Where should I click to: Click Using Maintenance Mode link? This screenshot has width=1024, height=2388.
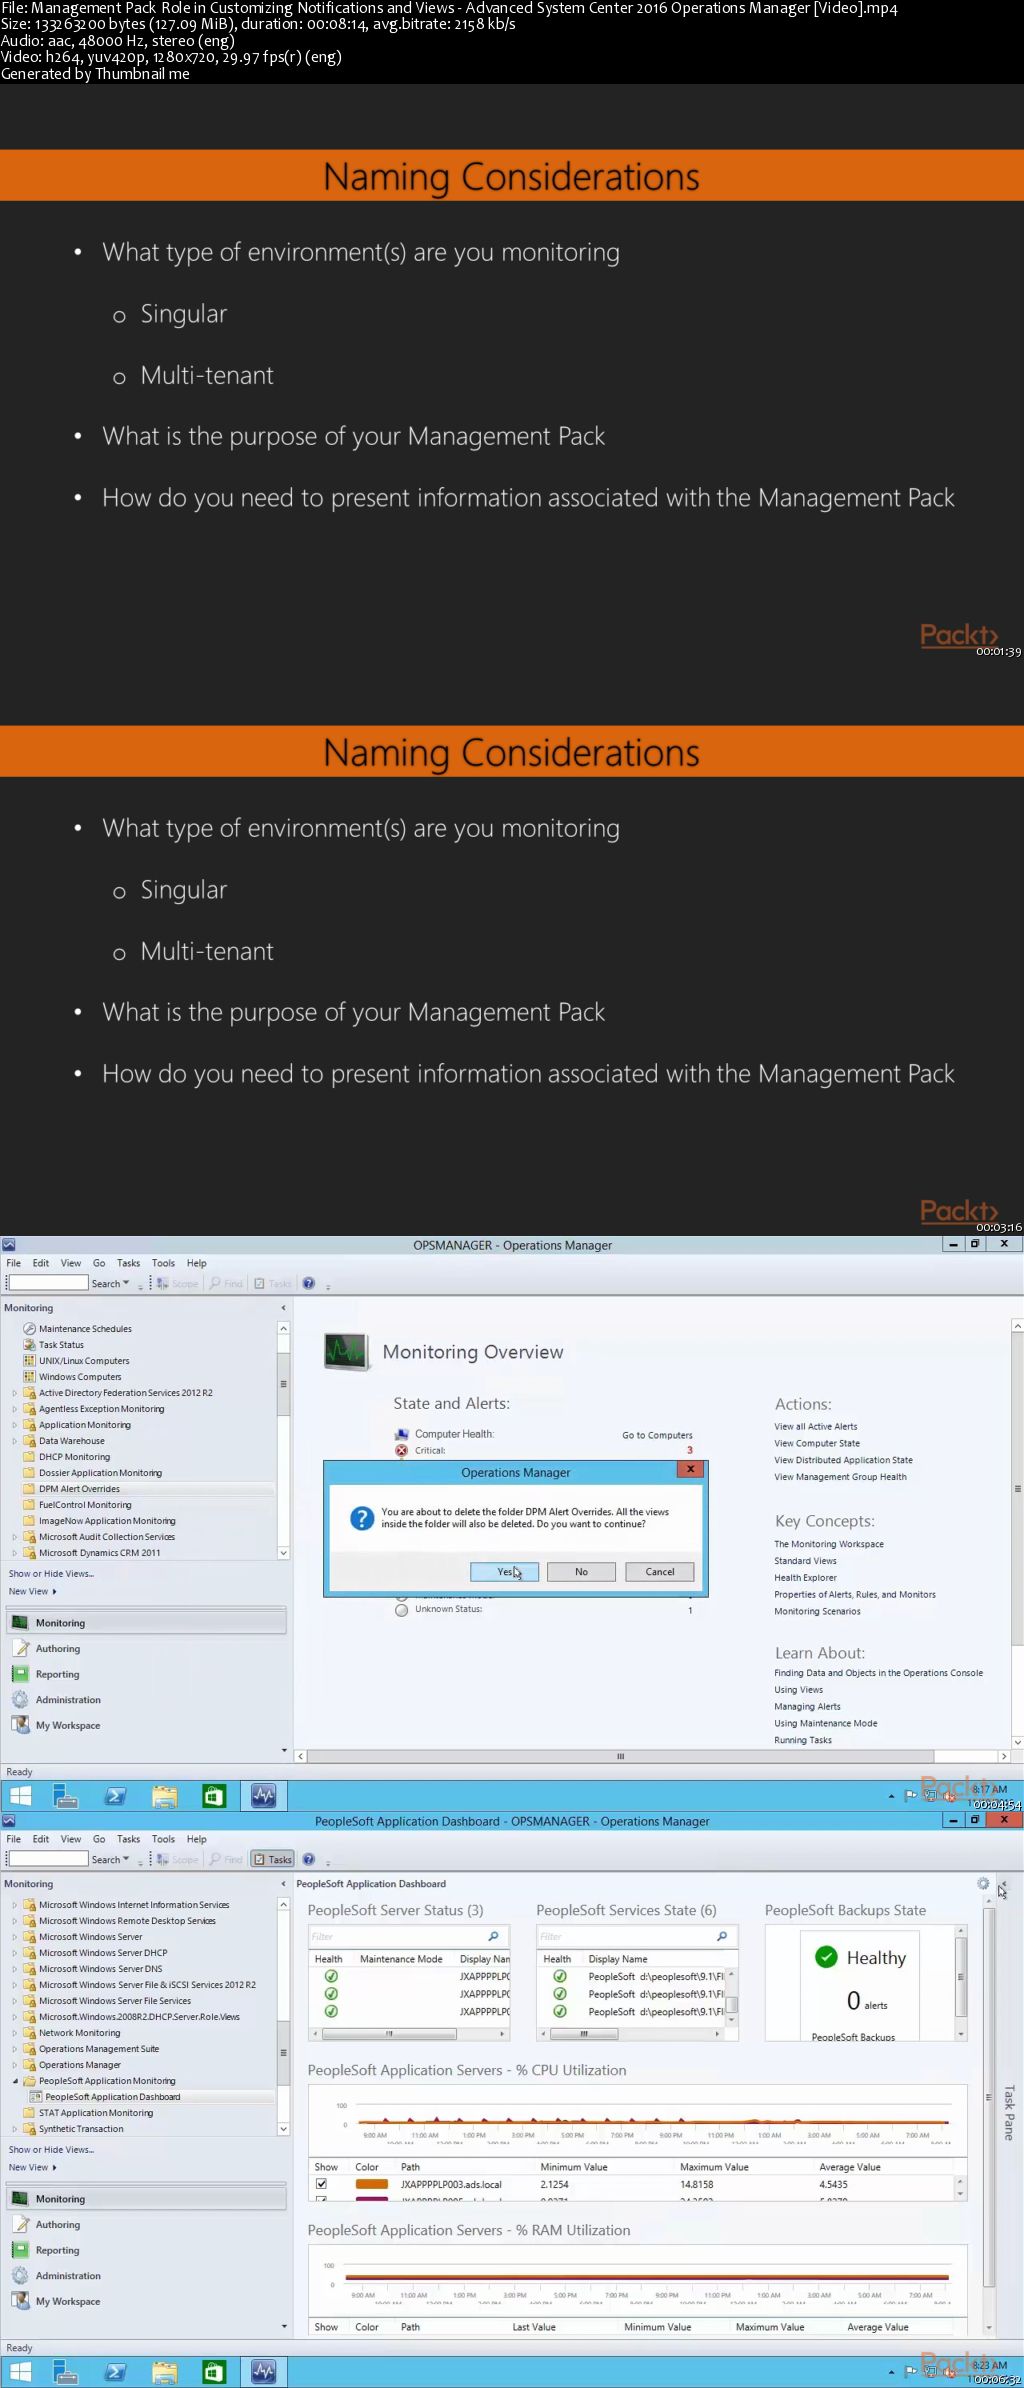(825, 1723)
